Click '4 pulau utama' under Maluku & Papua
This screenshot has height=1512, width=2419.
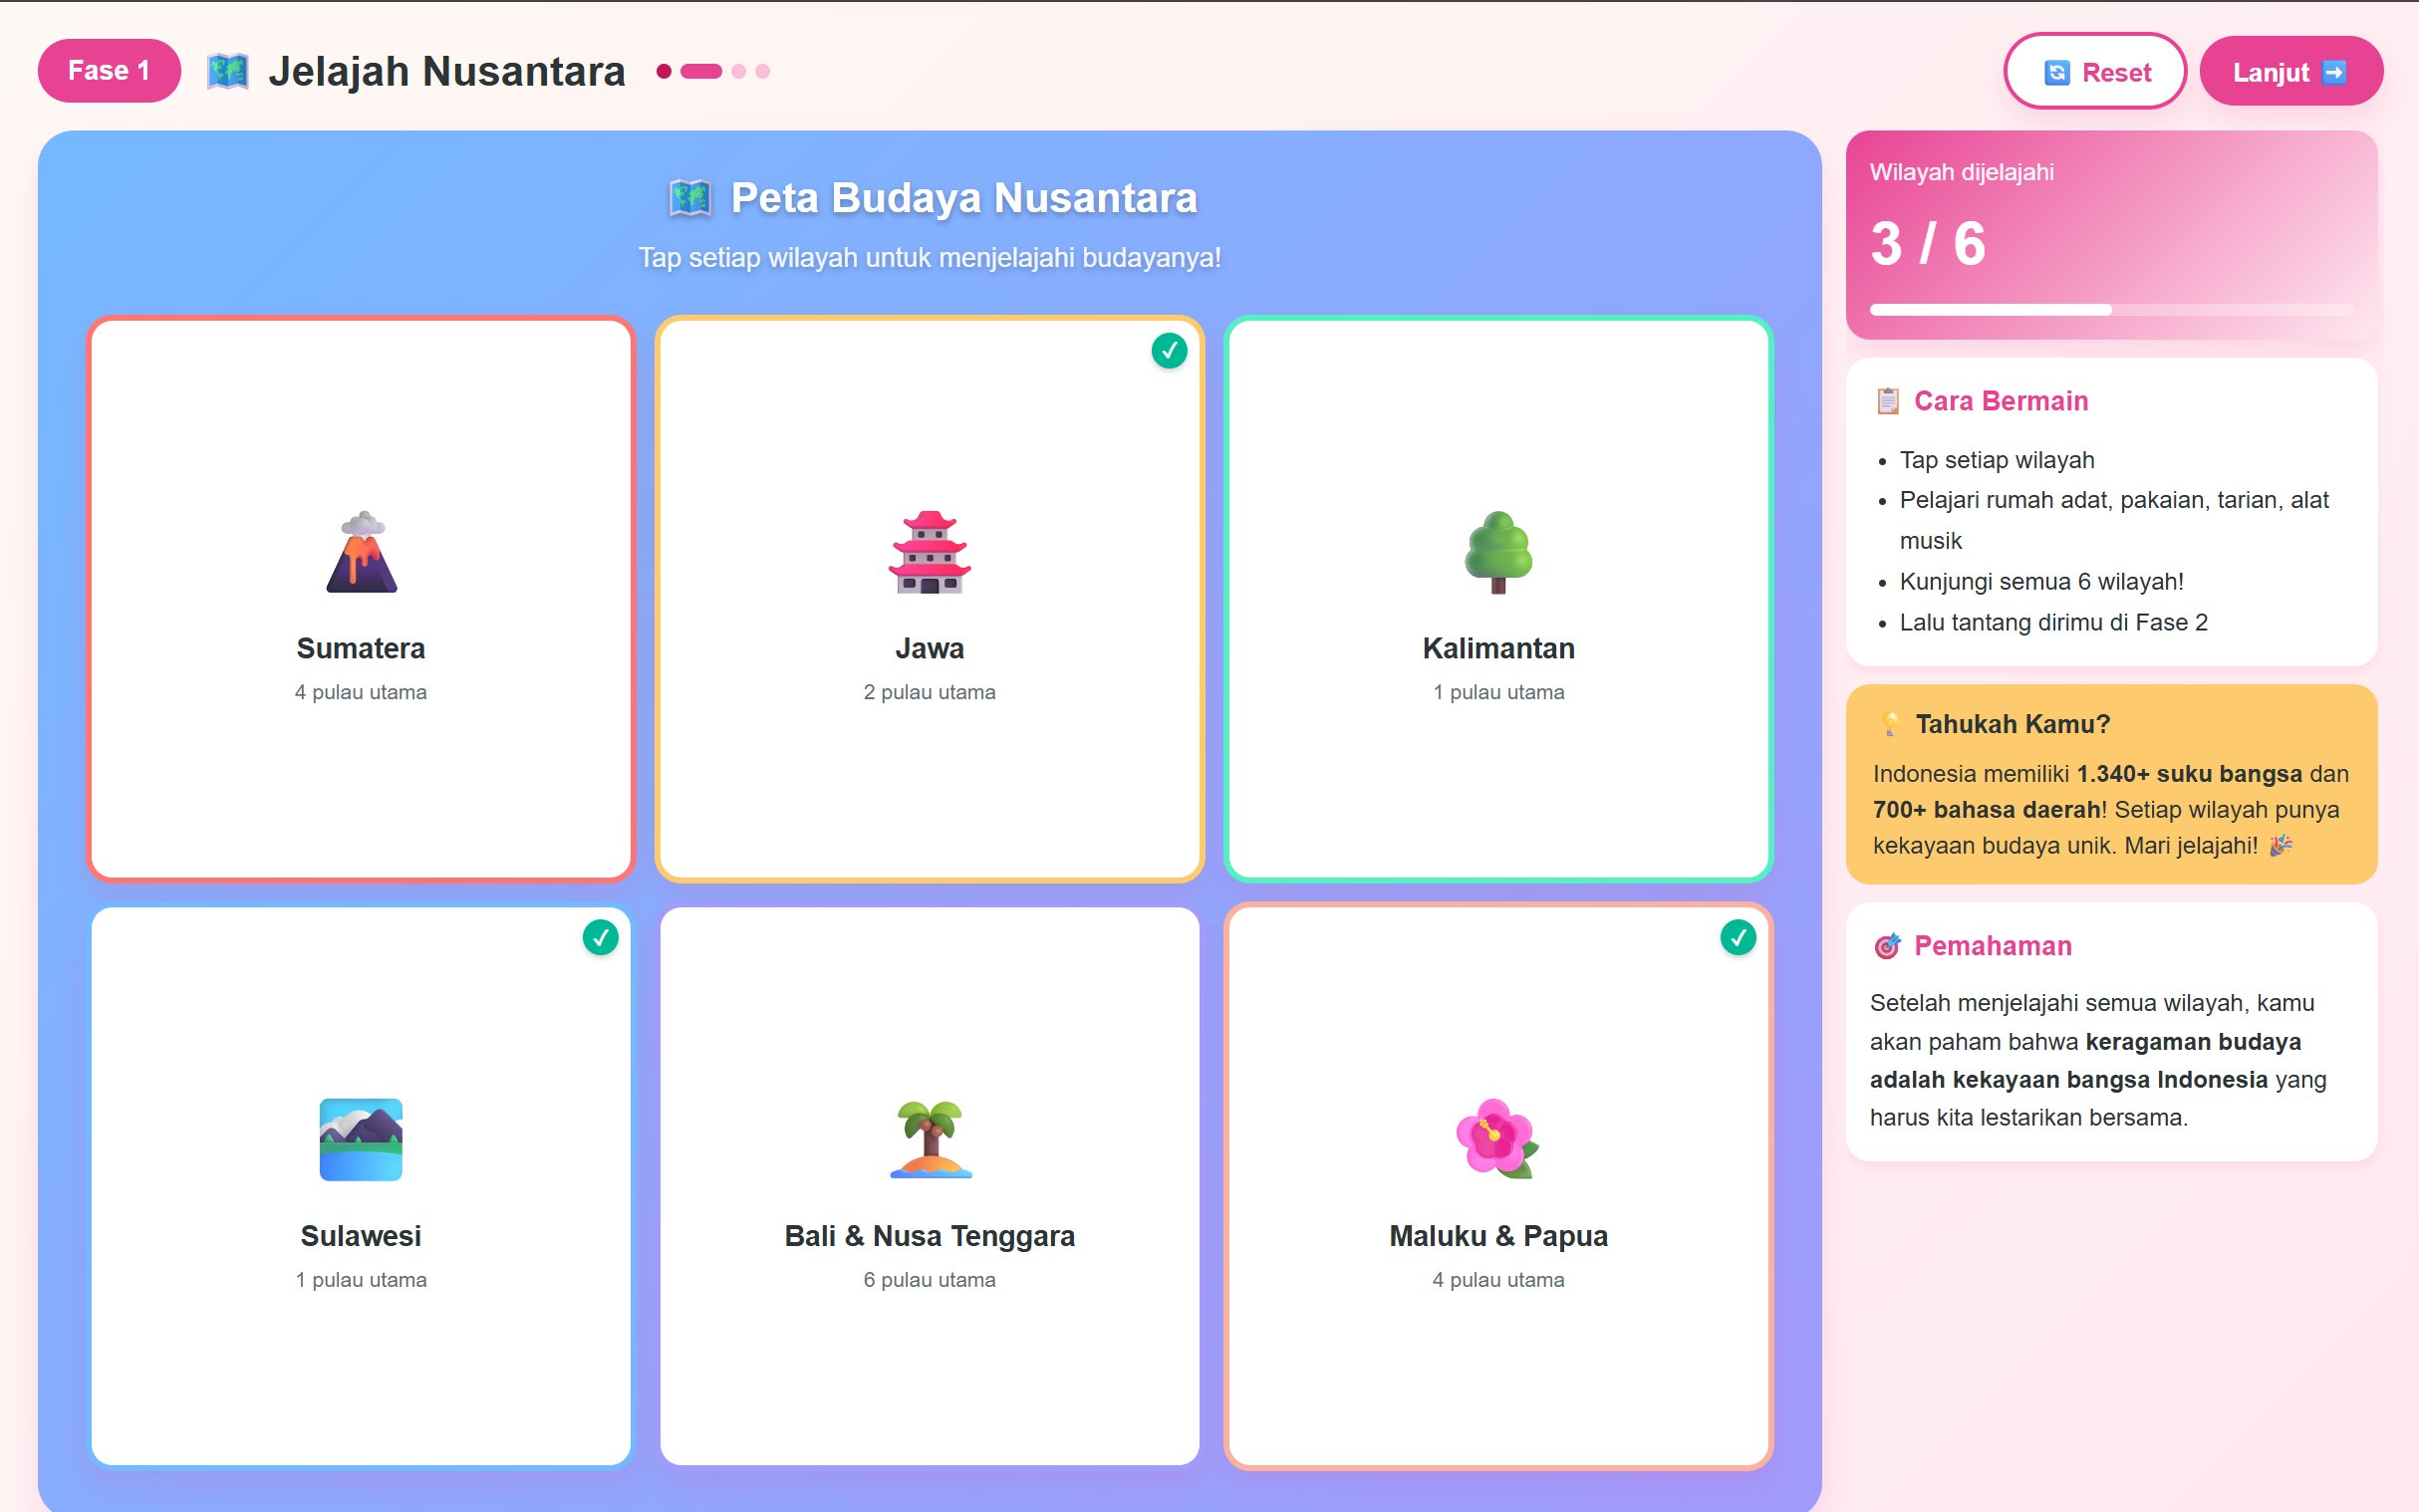(x=1498, y=1280)
